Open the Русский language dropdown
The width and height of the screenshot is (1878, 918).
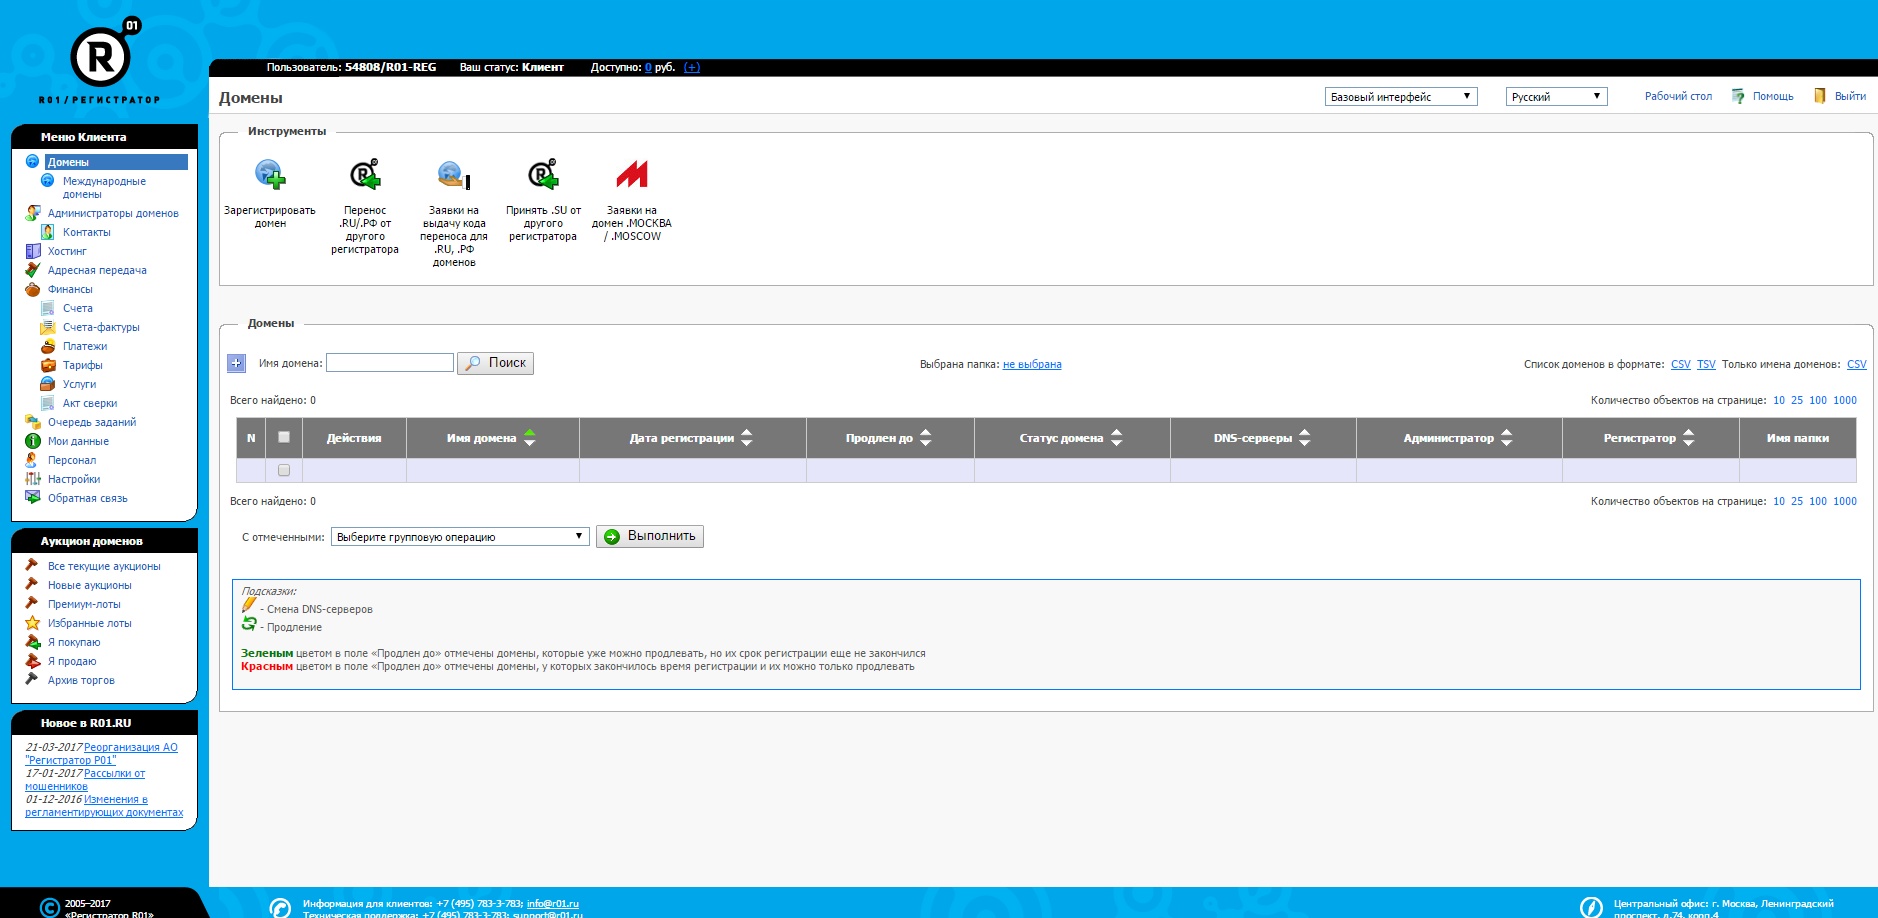tap(1556, 97)
